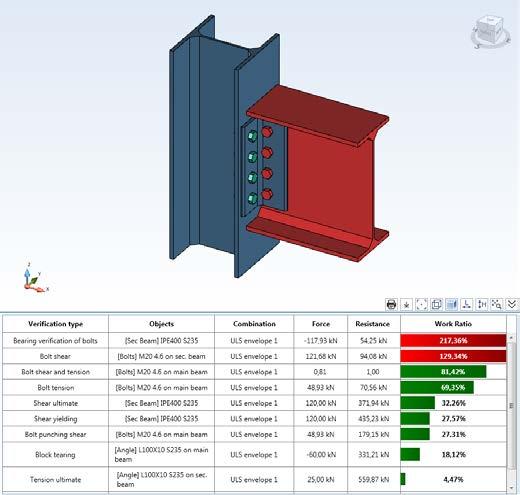Click the axes display icon
Viewport: 520px width, 495px height.
point(466,304)
